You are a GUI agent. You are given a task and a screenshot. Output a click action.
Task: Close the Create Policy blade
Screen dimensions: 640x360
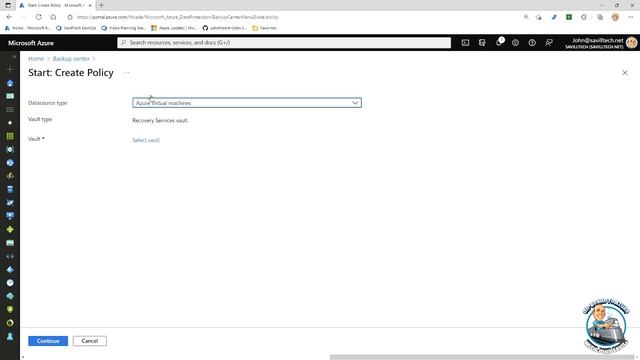(x=624, y=73)
